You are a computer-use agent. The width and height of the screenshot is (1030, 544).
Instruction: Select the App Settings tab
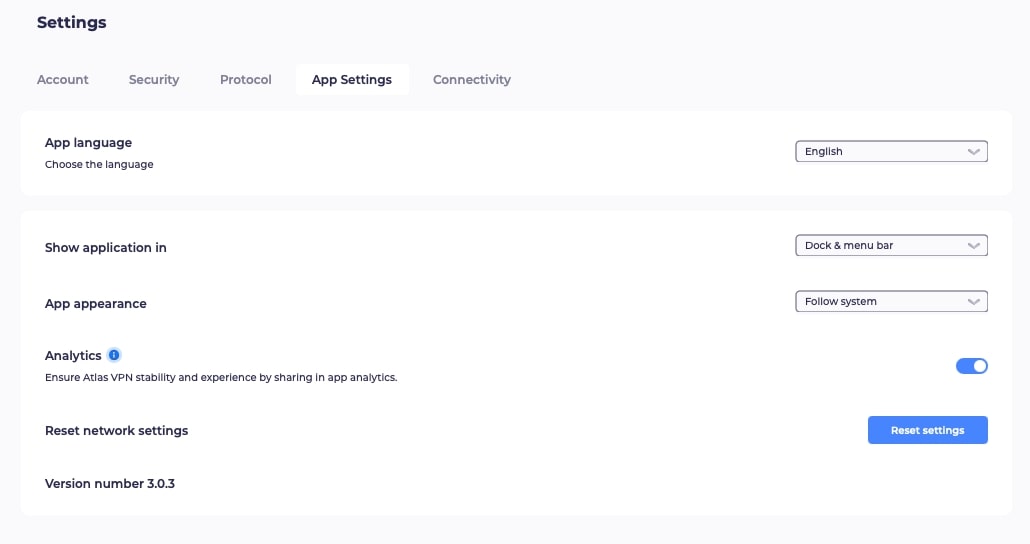pyautogui.click(x=352, y=79)
